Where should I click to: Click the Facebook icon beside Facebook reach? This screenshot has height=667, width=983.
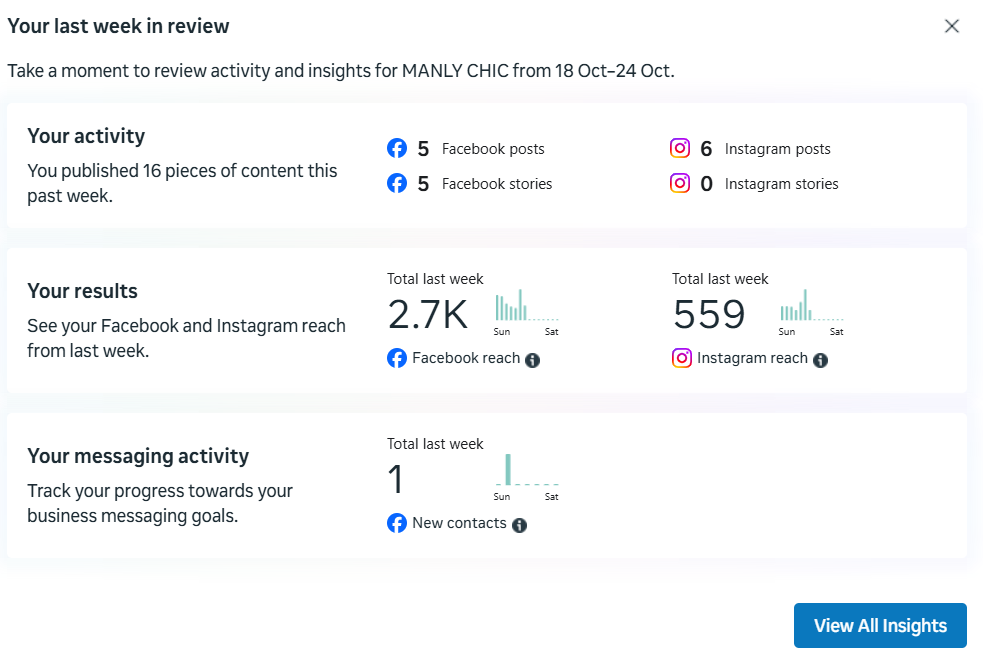point(397,358)
